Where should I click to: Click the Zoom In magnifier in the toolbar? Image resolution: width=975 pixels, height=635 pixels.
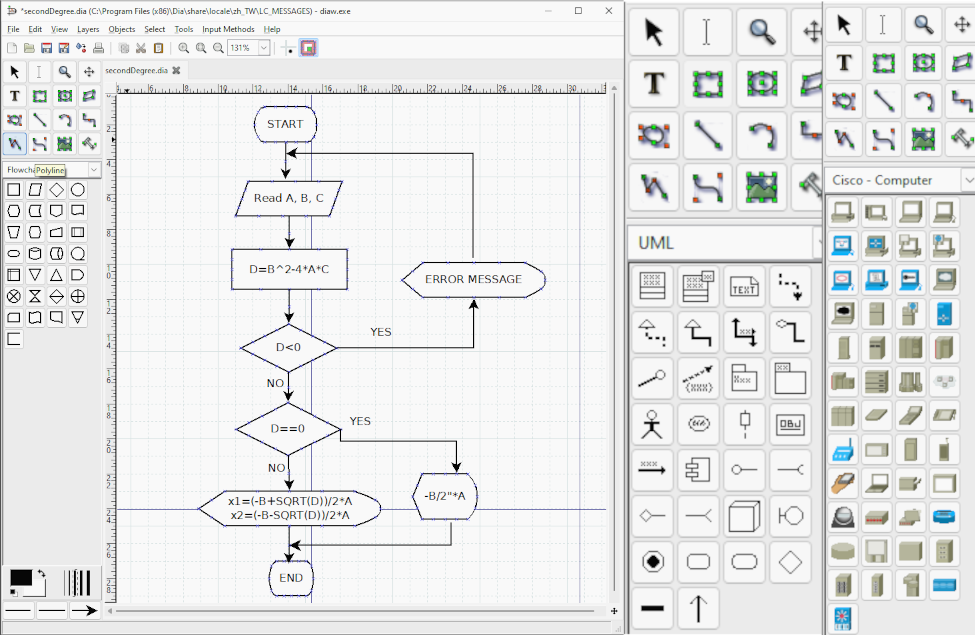[184, 48]
